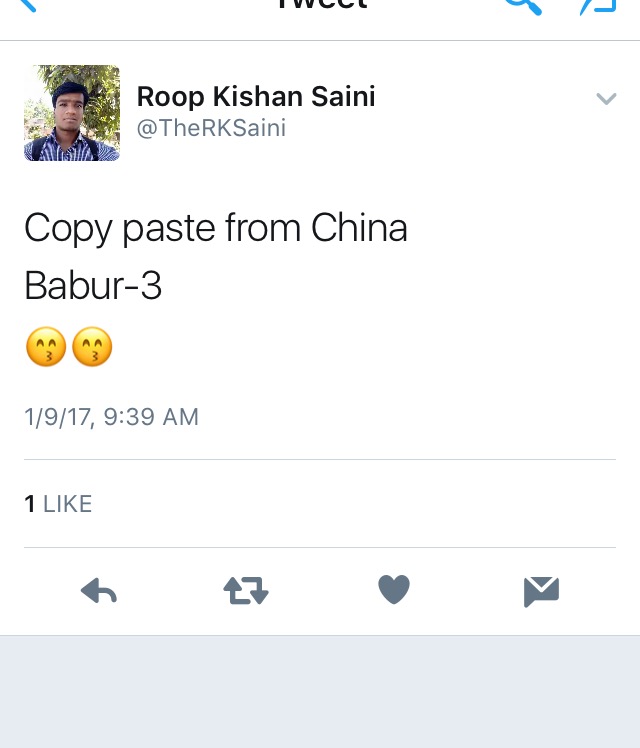
Task: View who liked via 1 LIKE
Action: coord(58,504)
